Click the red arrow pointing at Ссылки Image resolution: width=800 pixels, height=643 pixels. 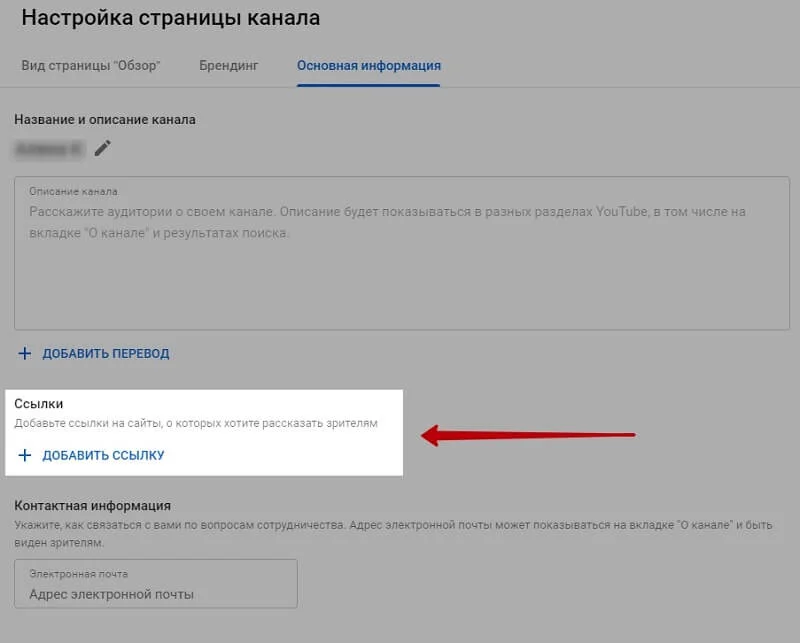528,435
